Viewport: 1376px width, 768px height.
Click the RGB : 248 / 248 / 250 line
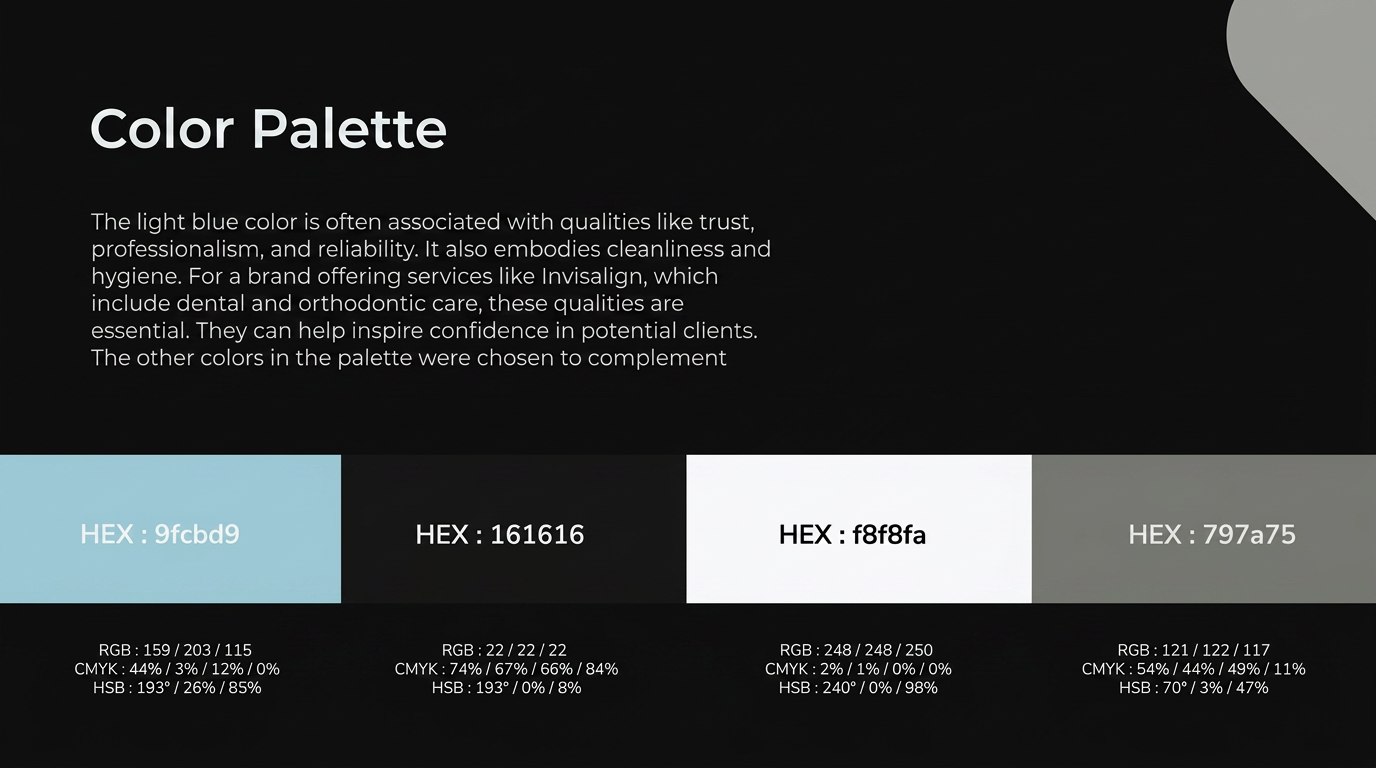856,650
